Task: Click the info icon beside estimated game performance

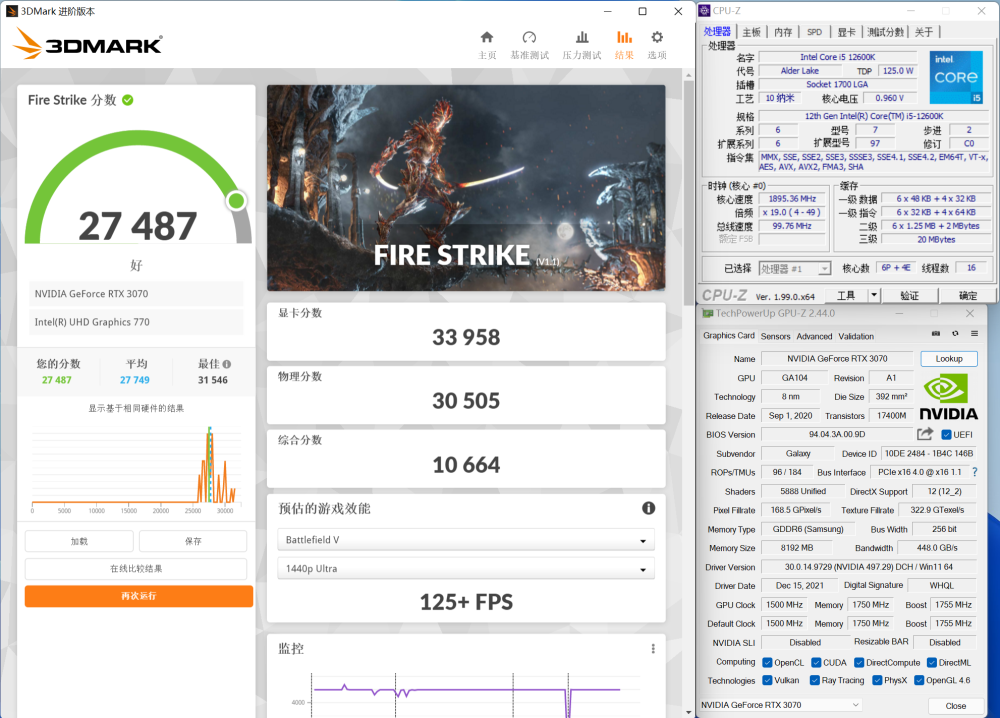Action: point(648,508)
